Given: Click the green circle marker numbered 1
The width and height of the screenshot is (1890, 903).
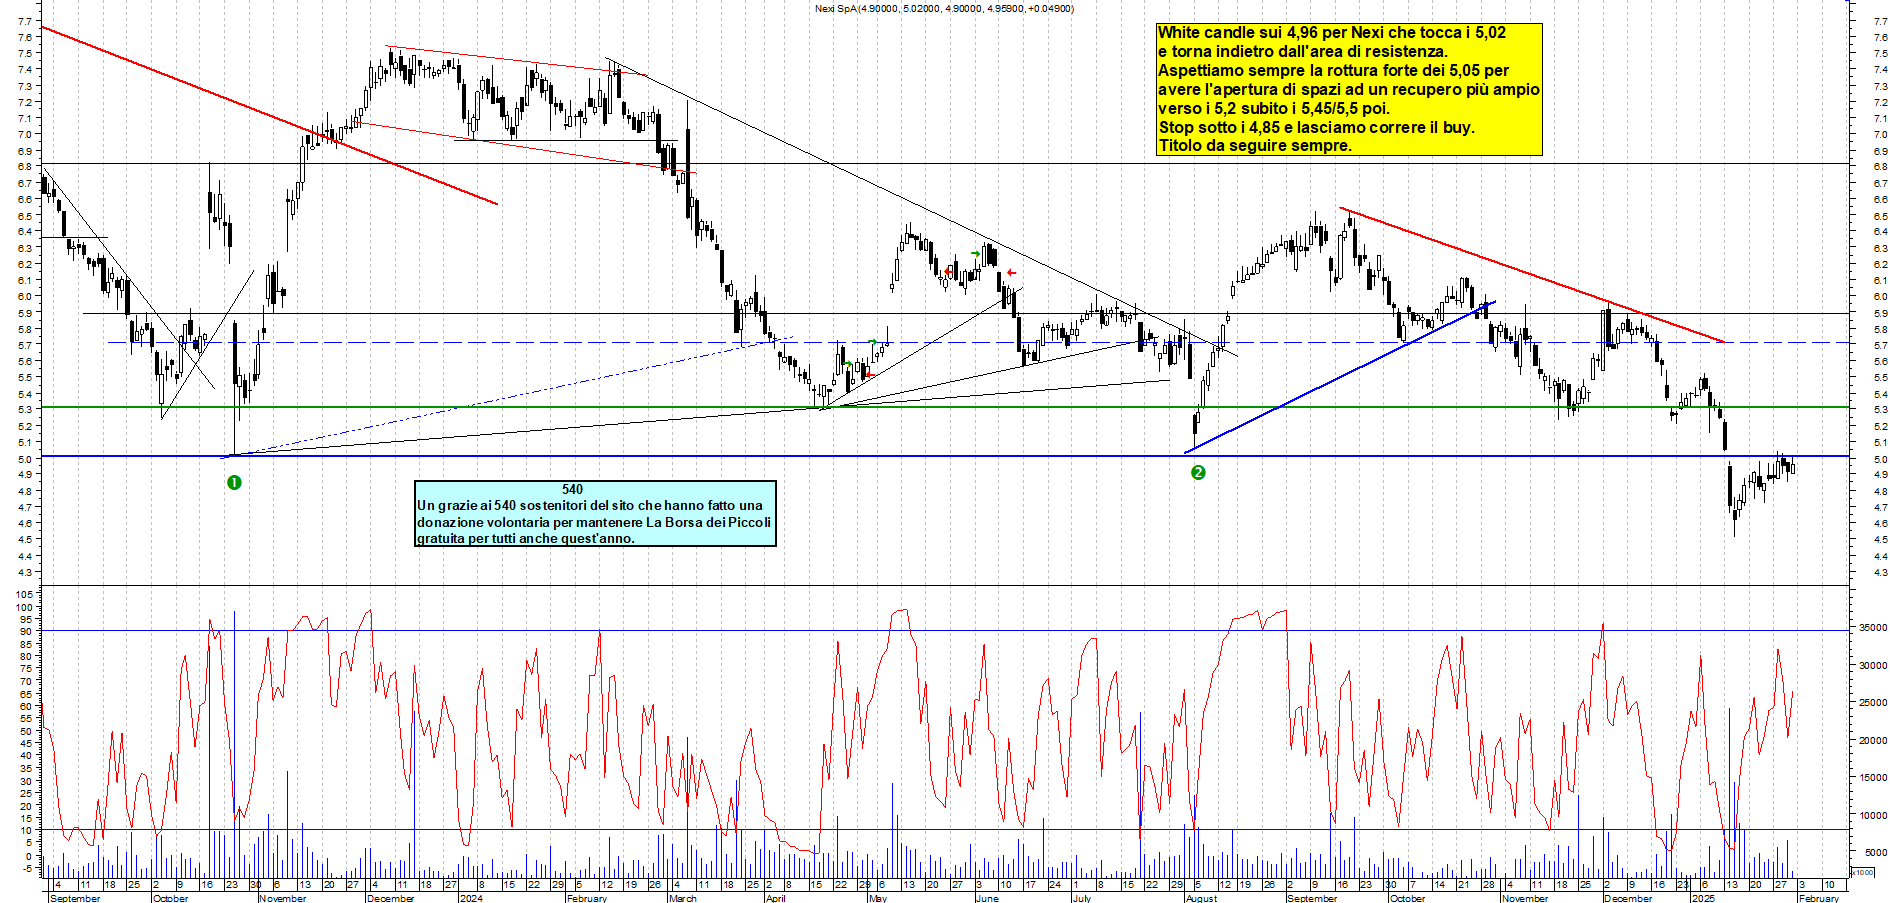Looking at the screenshot, I should (x=234, y=482).
